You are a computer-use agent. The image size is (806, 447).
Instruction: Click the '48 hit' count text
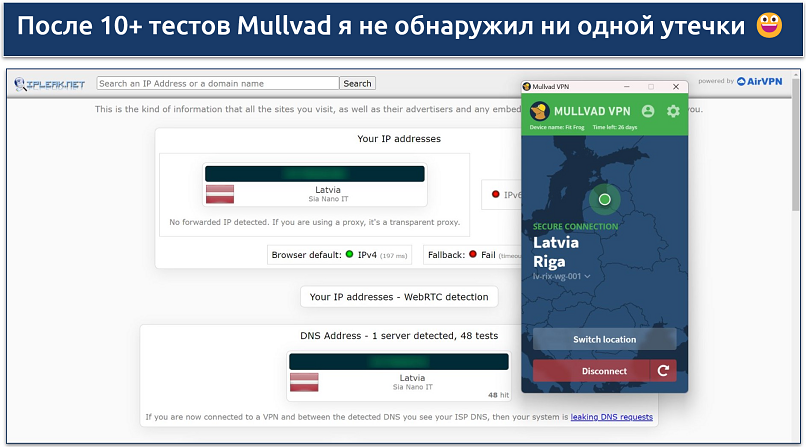tap(498, 395)
